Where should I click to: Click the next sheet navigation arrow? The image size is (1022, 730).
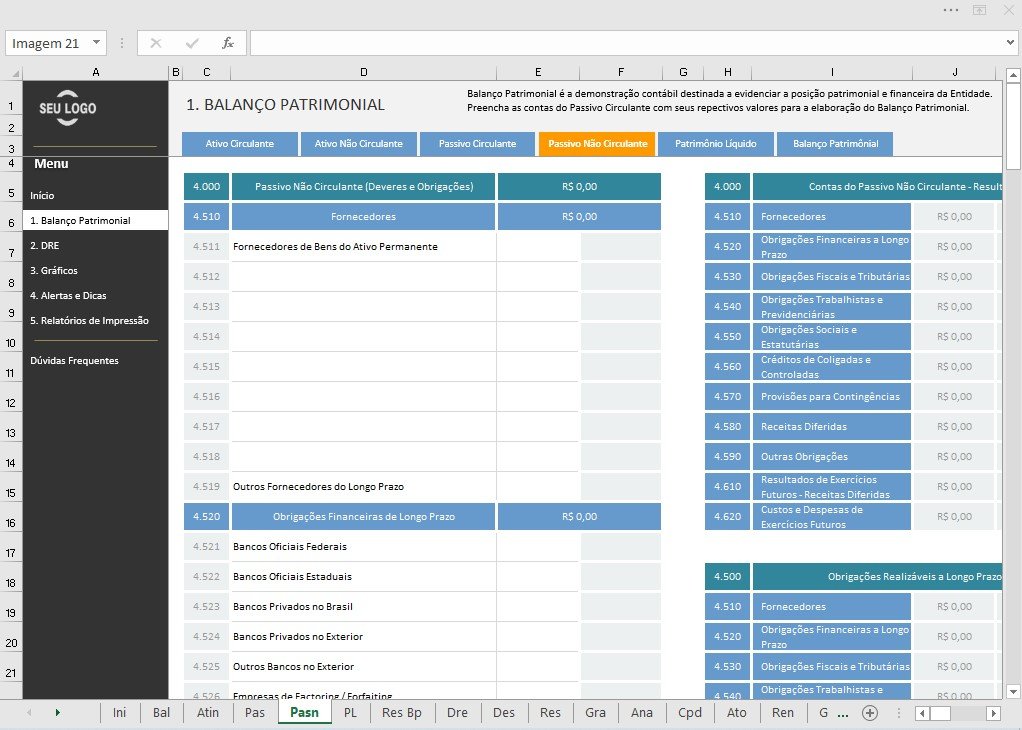[57, 712]
